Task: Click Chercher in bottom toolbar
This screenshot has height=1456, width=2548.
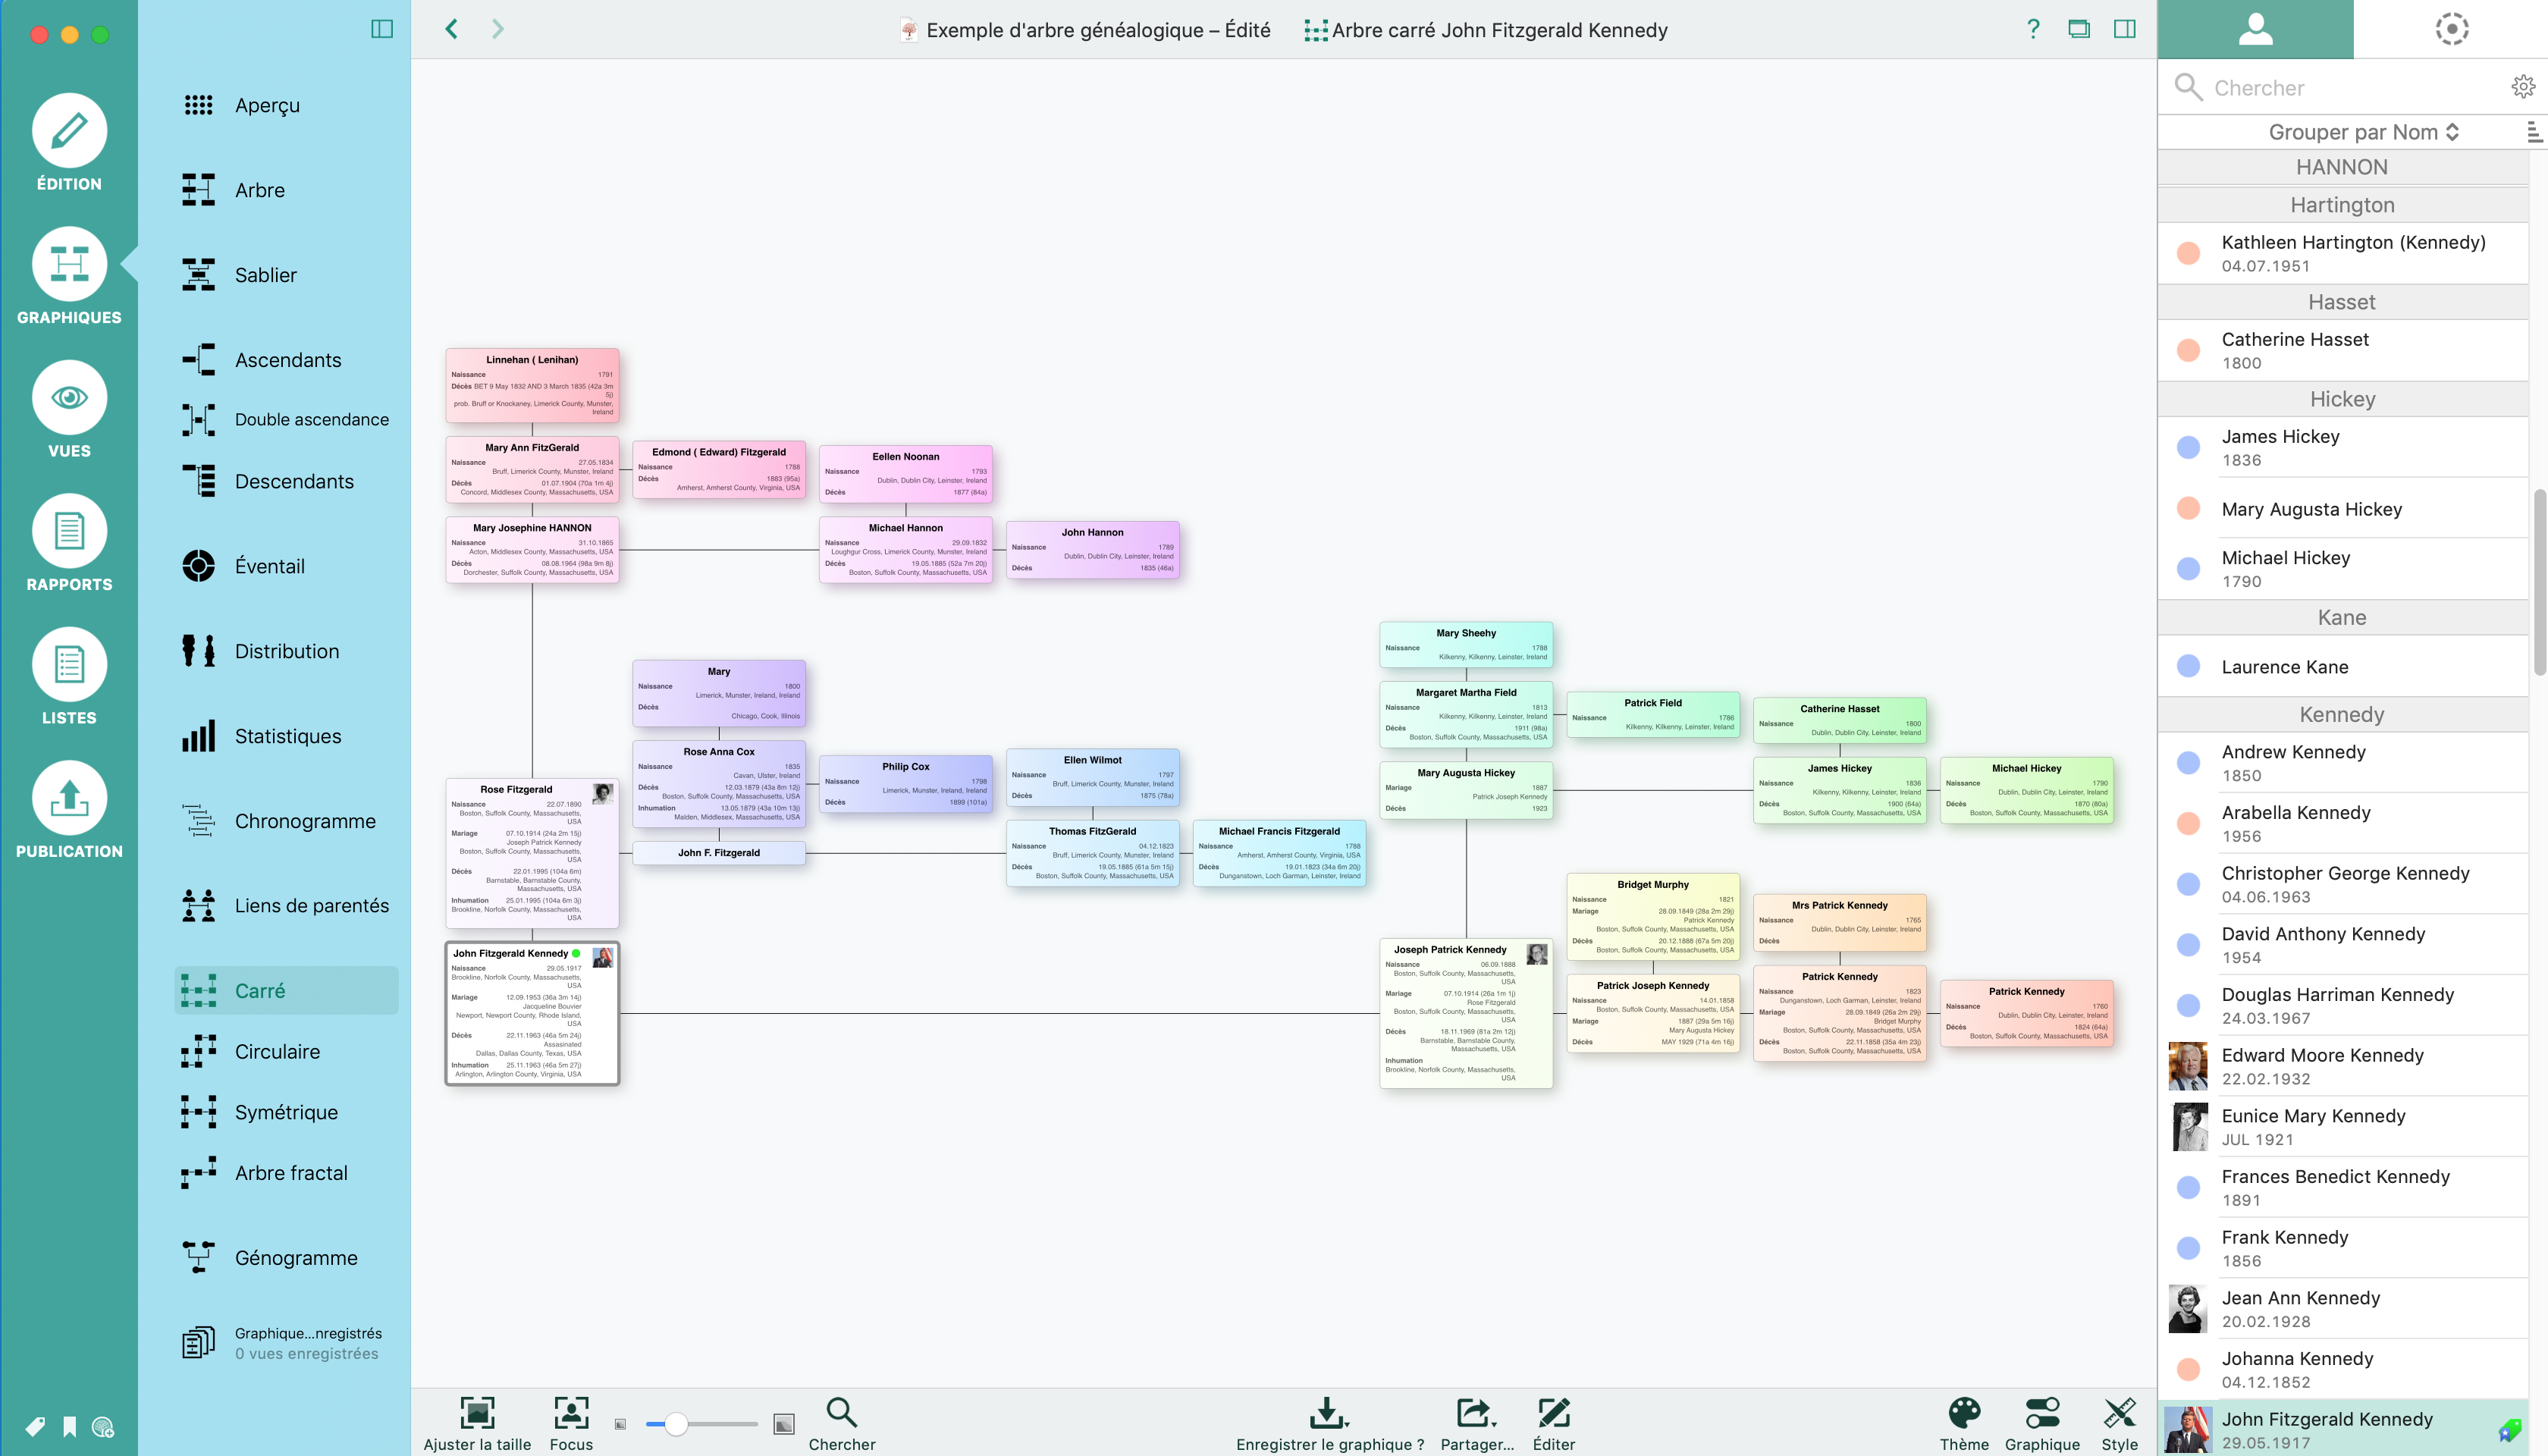Action: pos(841,1424)
